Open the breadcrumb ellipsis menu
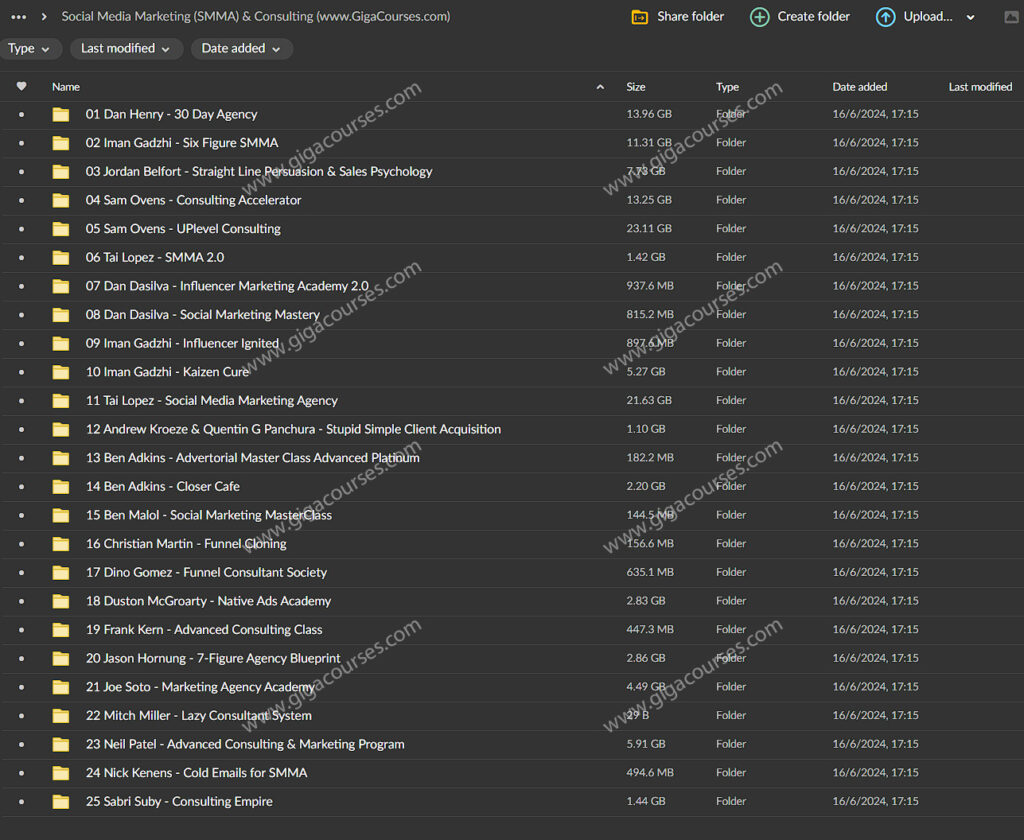Image resolution: width=1024 pixels, height=840 pixels. pyautogui.click(x=18, y=17)
